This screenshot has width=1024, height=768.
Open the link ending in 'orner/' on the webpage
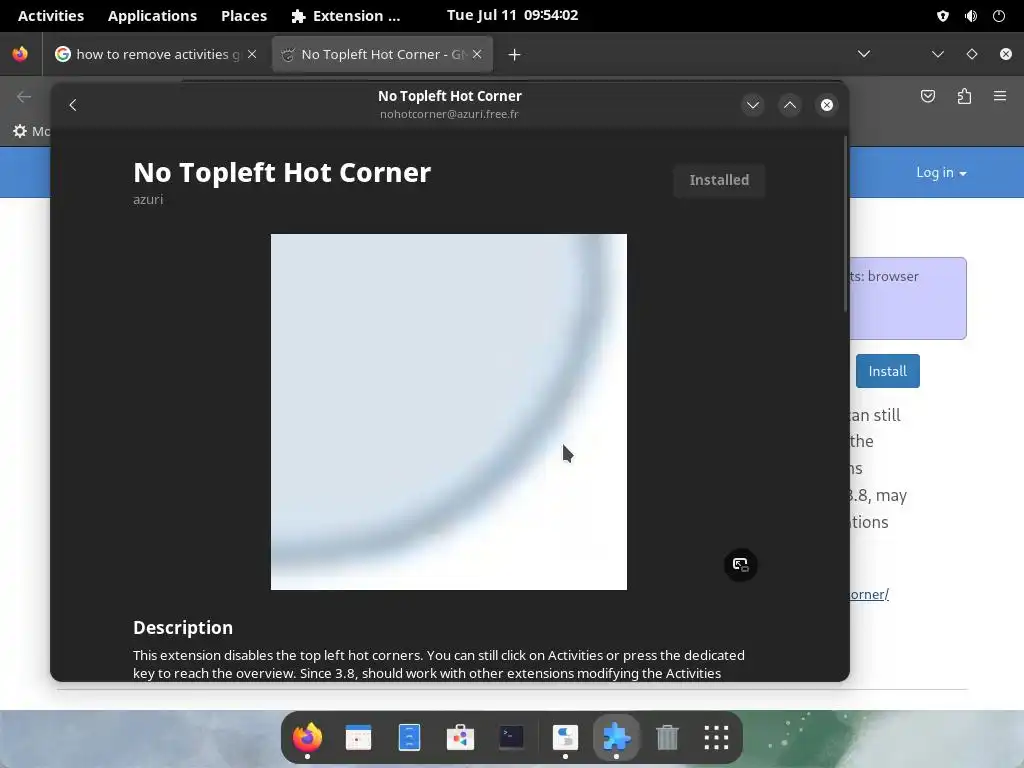coord(869,594)
